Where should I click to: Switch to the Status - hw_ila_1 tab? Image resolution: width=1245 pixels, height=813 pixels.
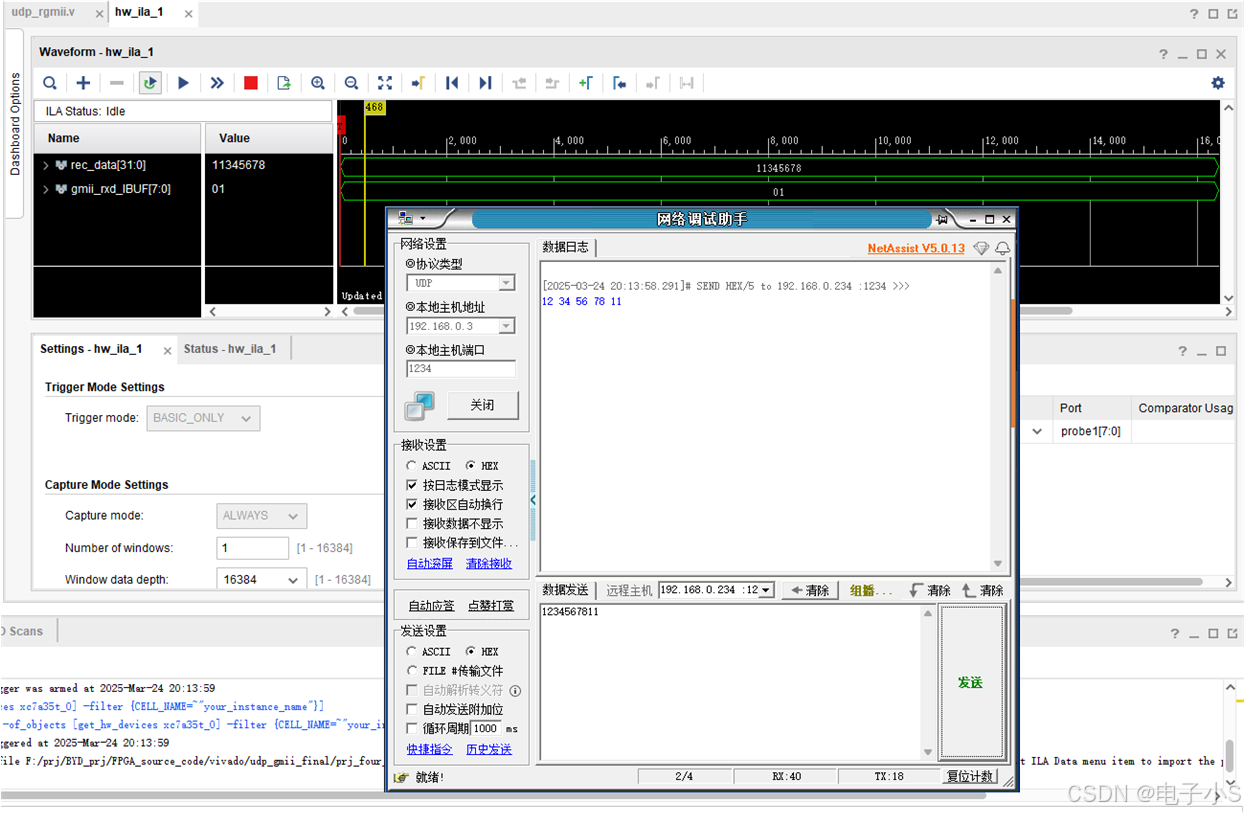pyautogui.click(x=229, y=349)
